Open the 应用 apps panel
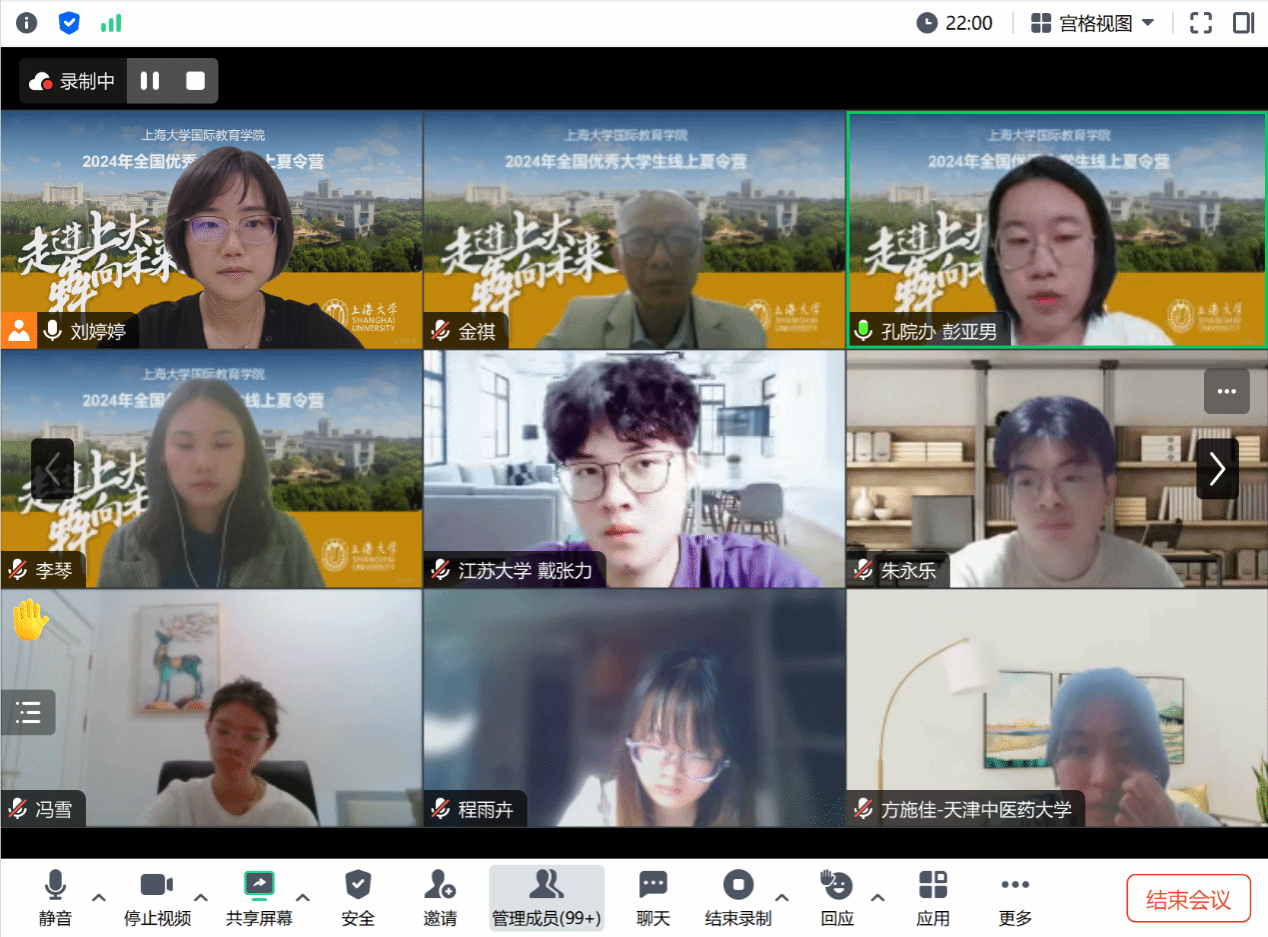The width and height of the screenshot is (1268, 937). 932,897
